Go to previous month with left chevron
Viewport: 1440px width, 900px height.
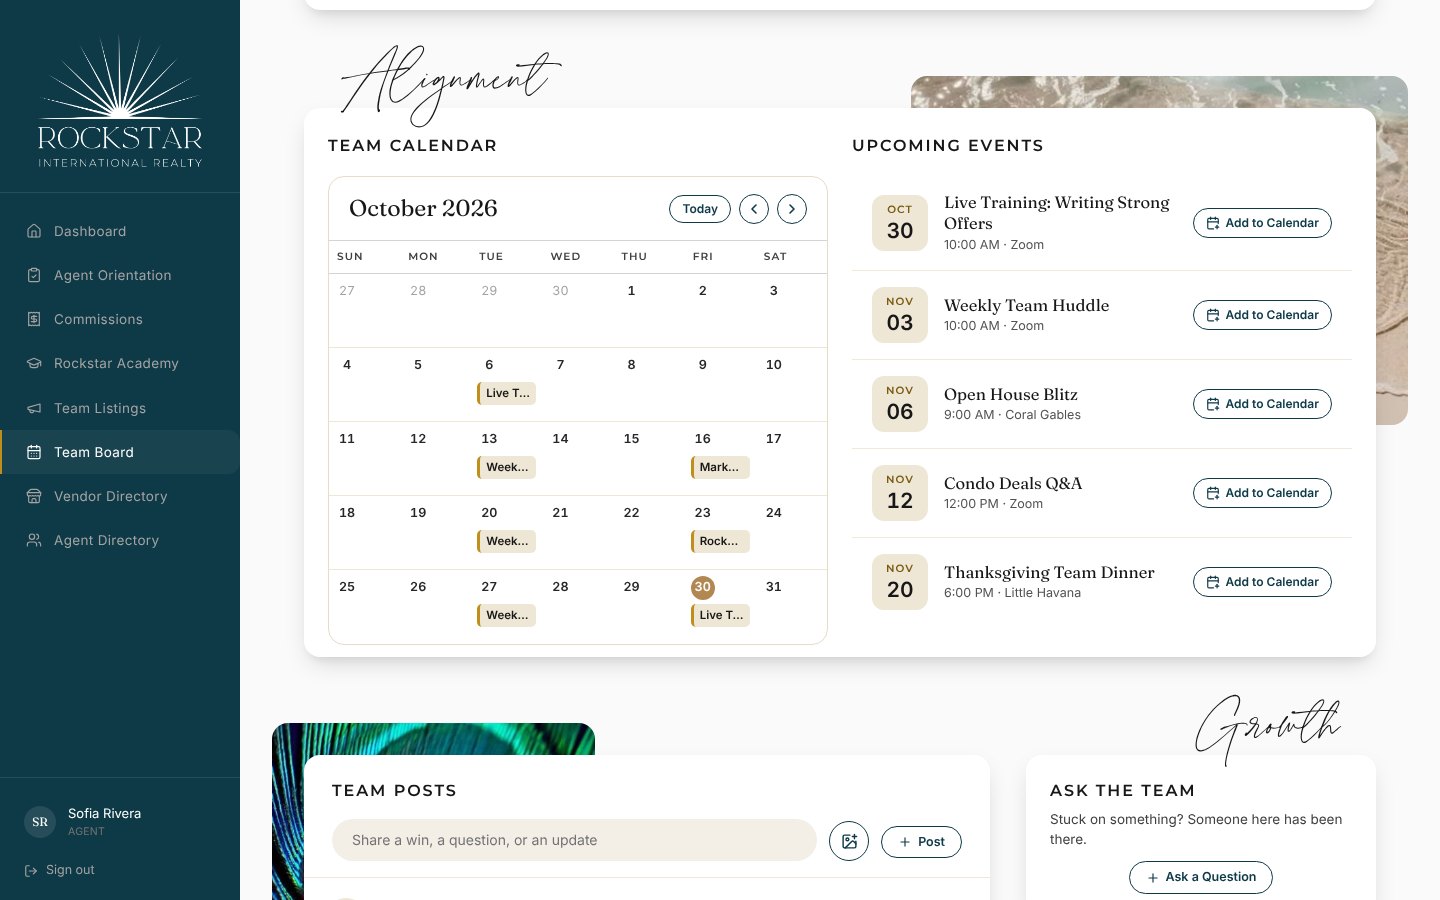click(754, 209)
